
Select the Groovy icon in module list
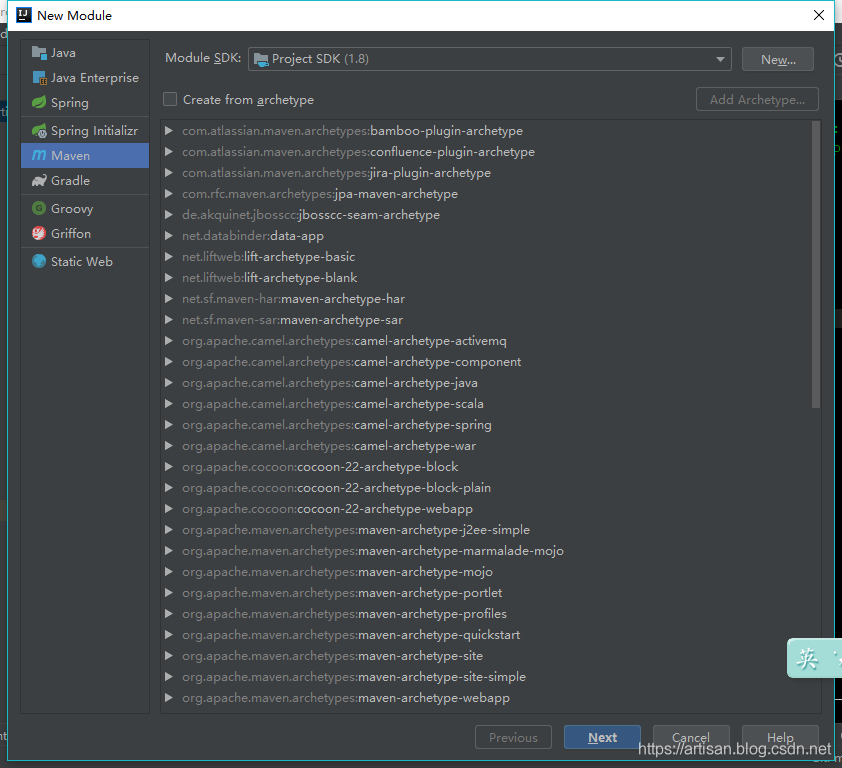39,209
